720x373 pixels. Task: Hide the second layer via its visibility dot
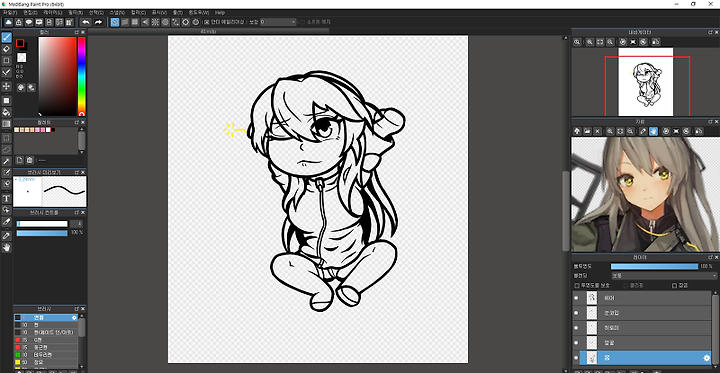[576, 313]
